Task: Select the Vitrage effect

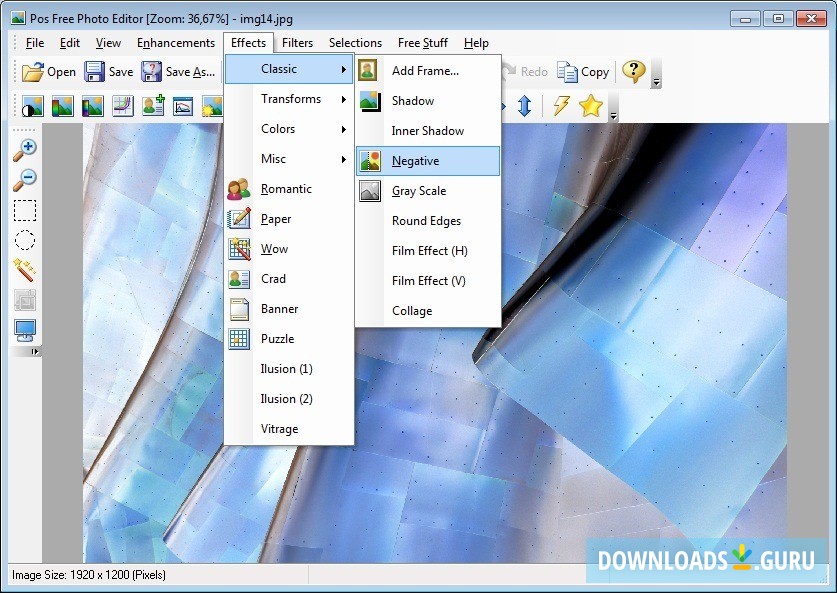Action: [x=289, y=429]
